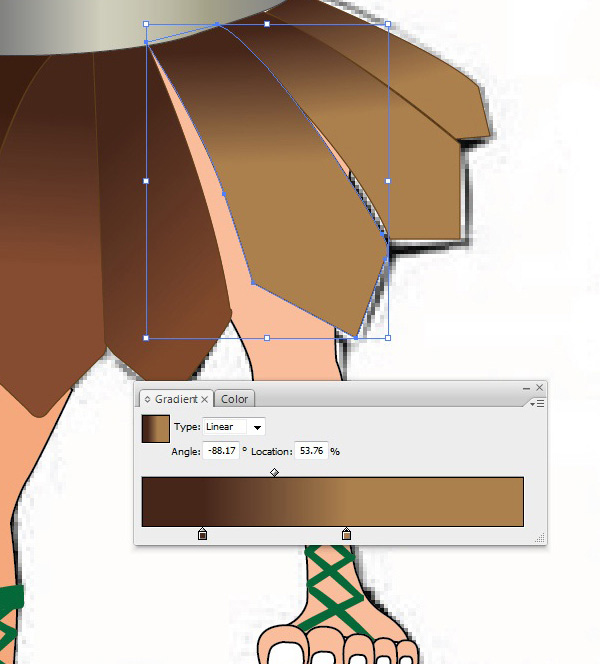Click the top-left bounding box handle
Screen dimensions: 600x664
pyautogui.click(x=146, y=24)
